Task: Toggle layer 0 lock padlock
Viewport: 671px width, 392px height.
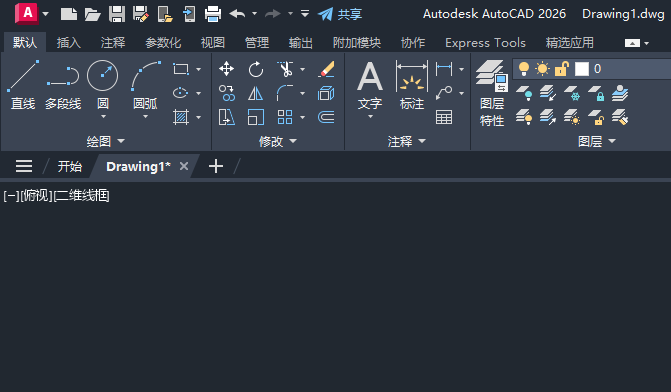Action: (x=561, y=69)
